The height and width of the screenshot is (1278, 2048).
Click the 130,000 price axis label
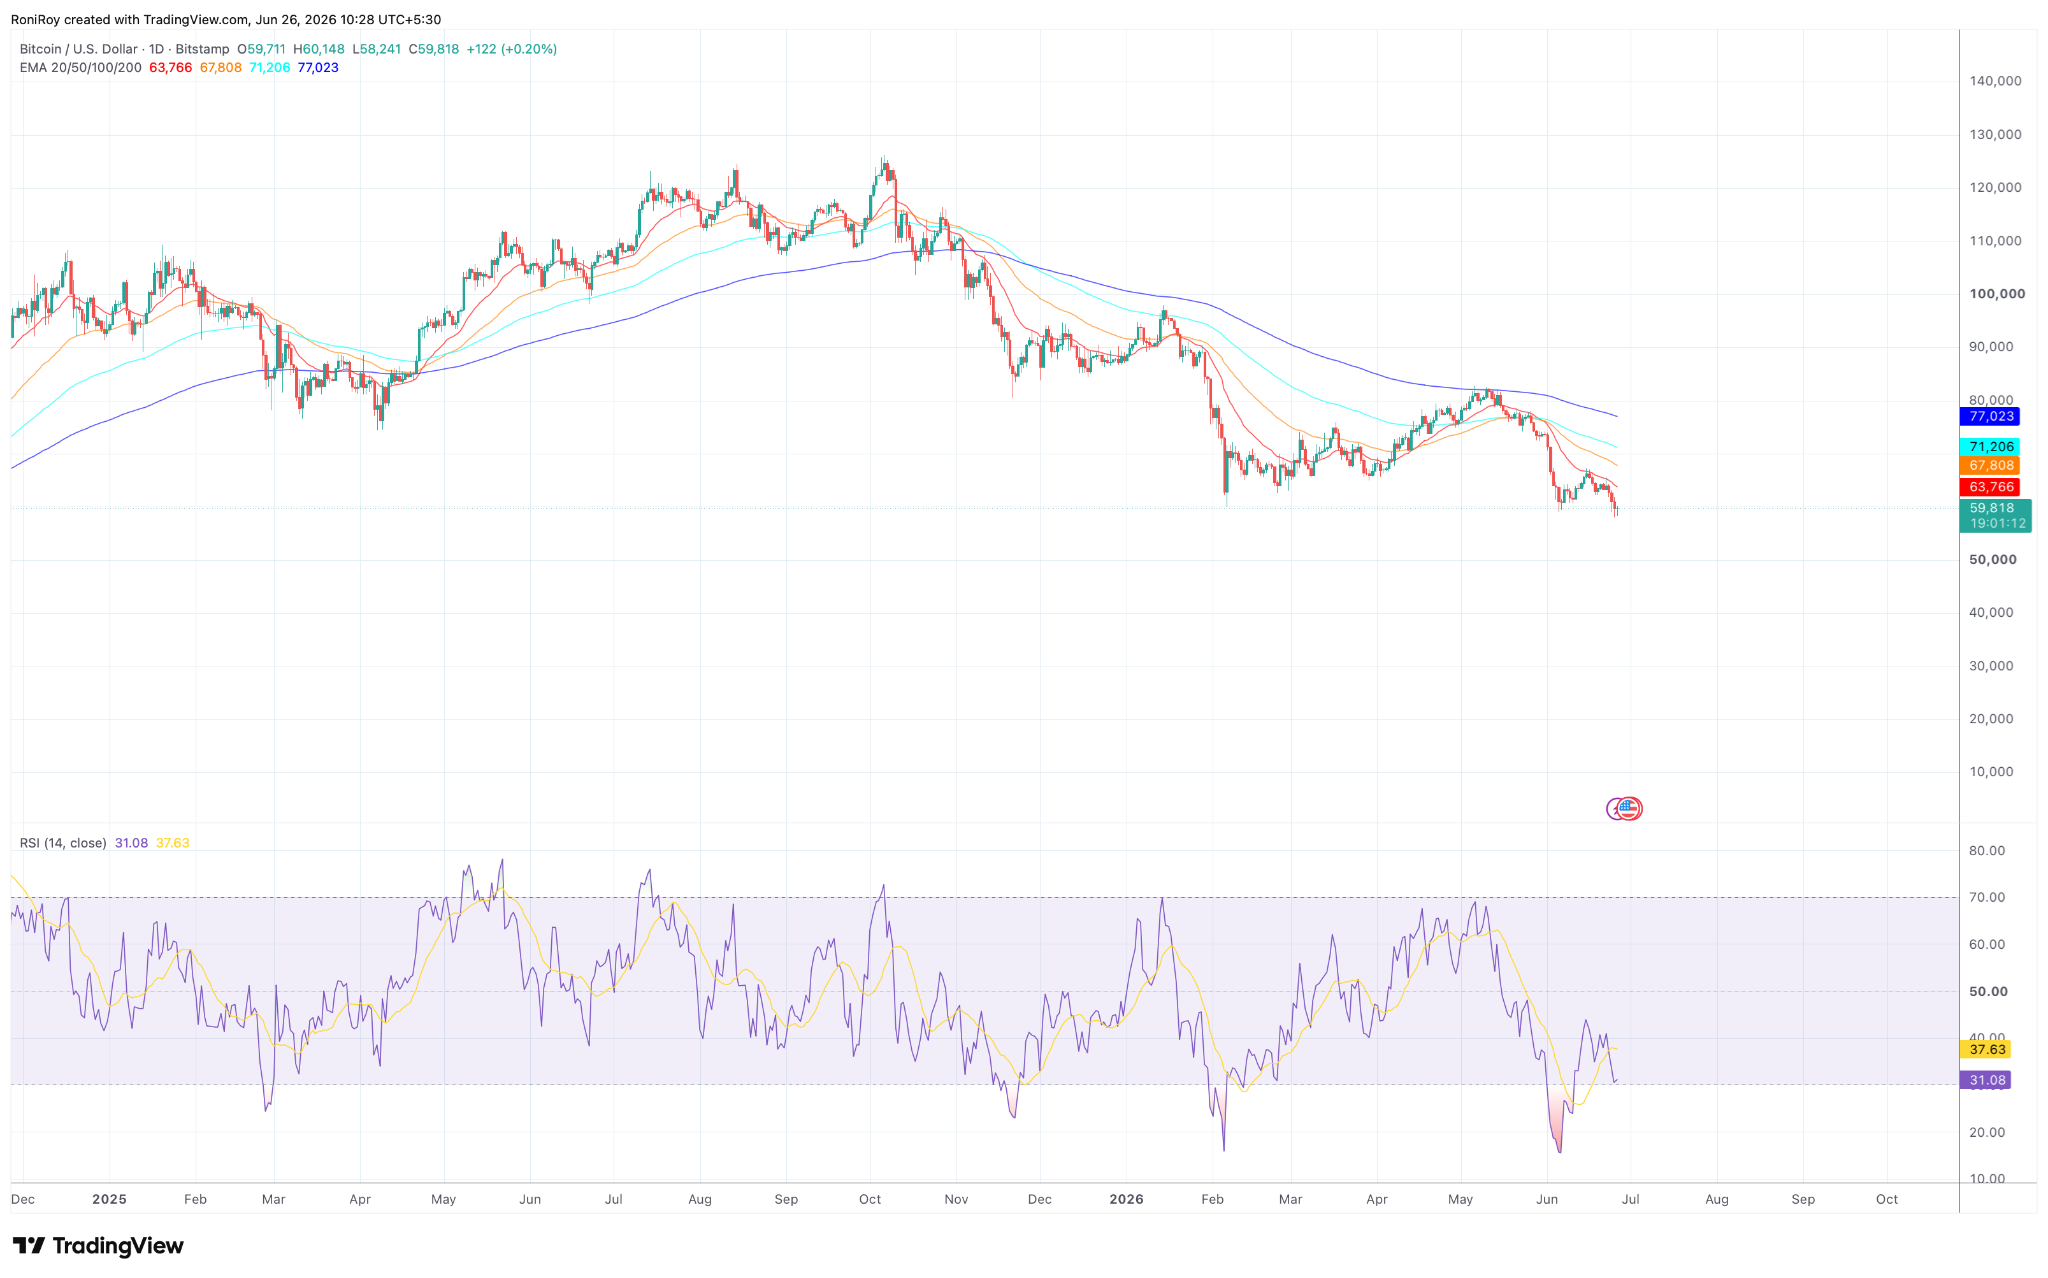1995,134
